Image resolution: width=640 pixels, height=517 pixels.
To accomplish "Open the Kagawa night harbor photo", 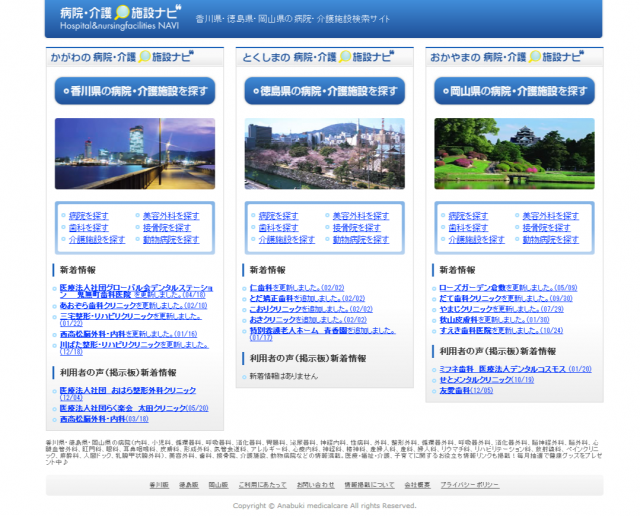I will (x=134, y=154).
